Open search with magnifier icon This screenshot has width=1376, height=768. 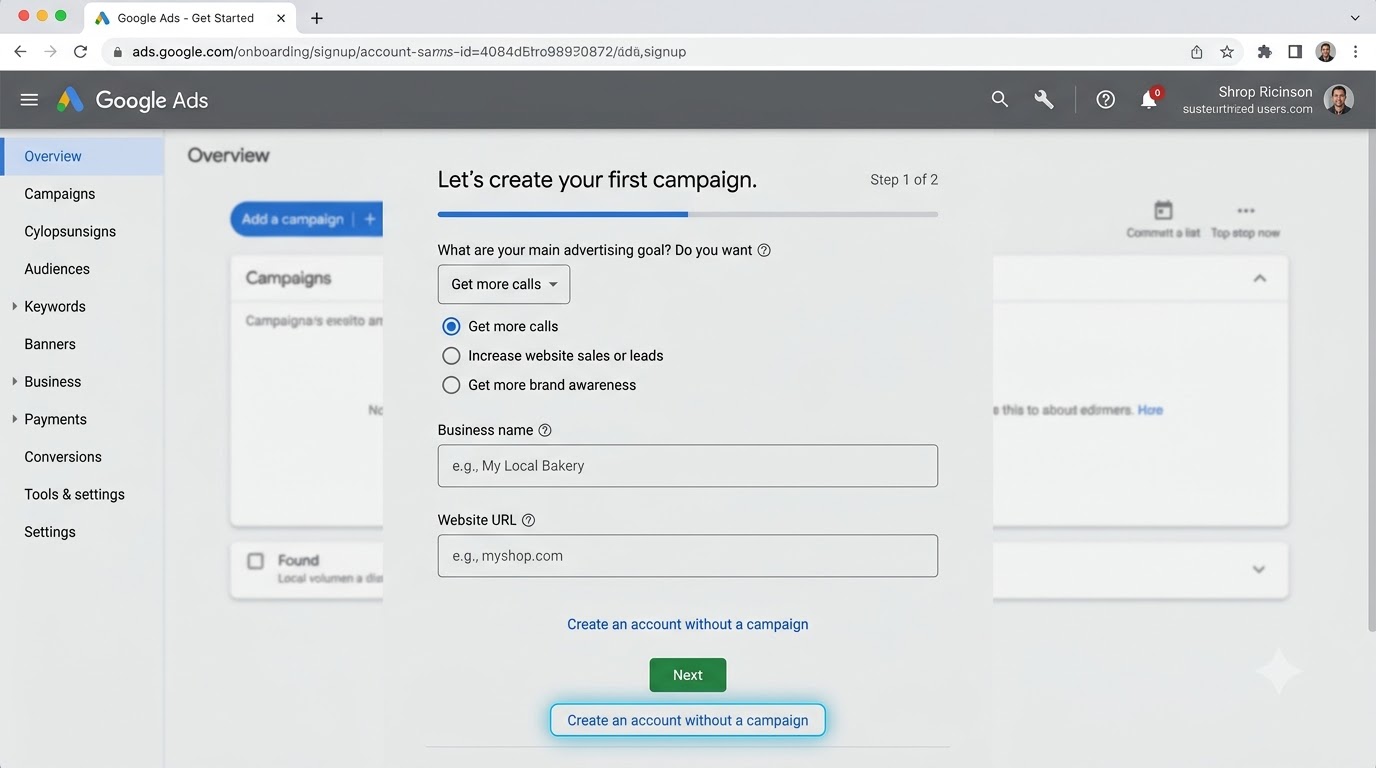[x=999, y=99]
